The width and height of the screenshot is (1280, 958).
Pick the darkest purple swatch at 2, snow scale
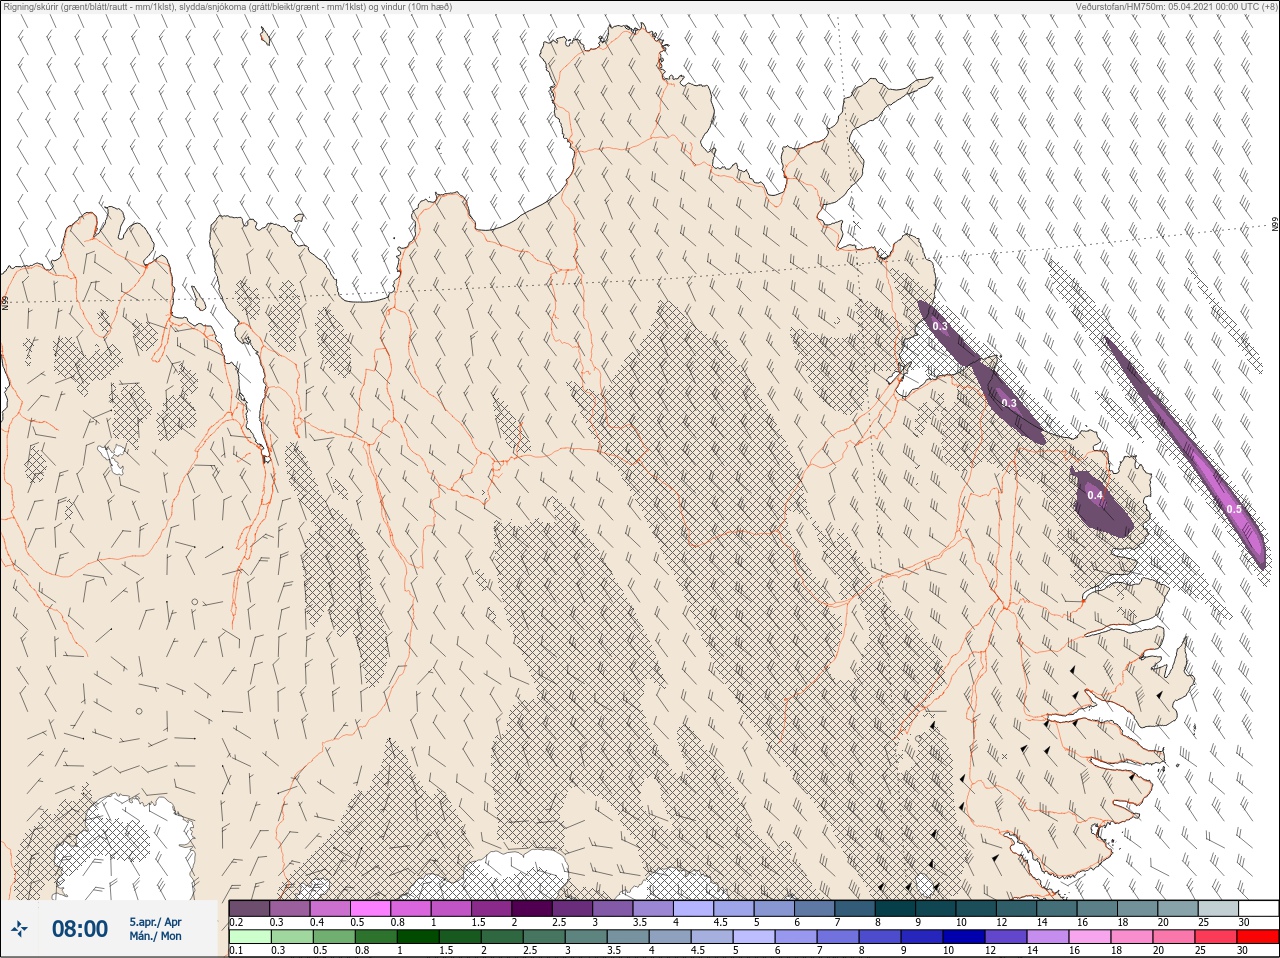532,908
